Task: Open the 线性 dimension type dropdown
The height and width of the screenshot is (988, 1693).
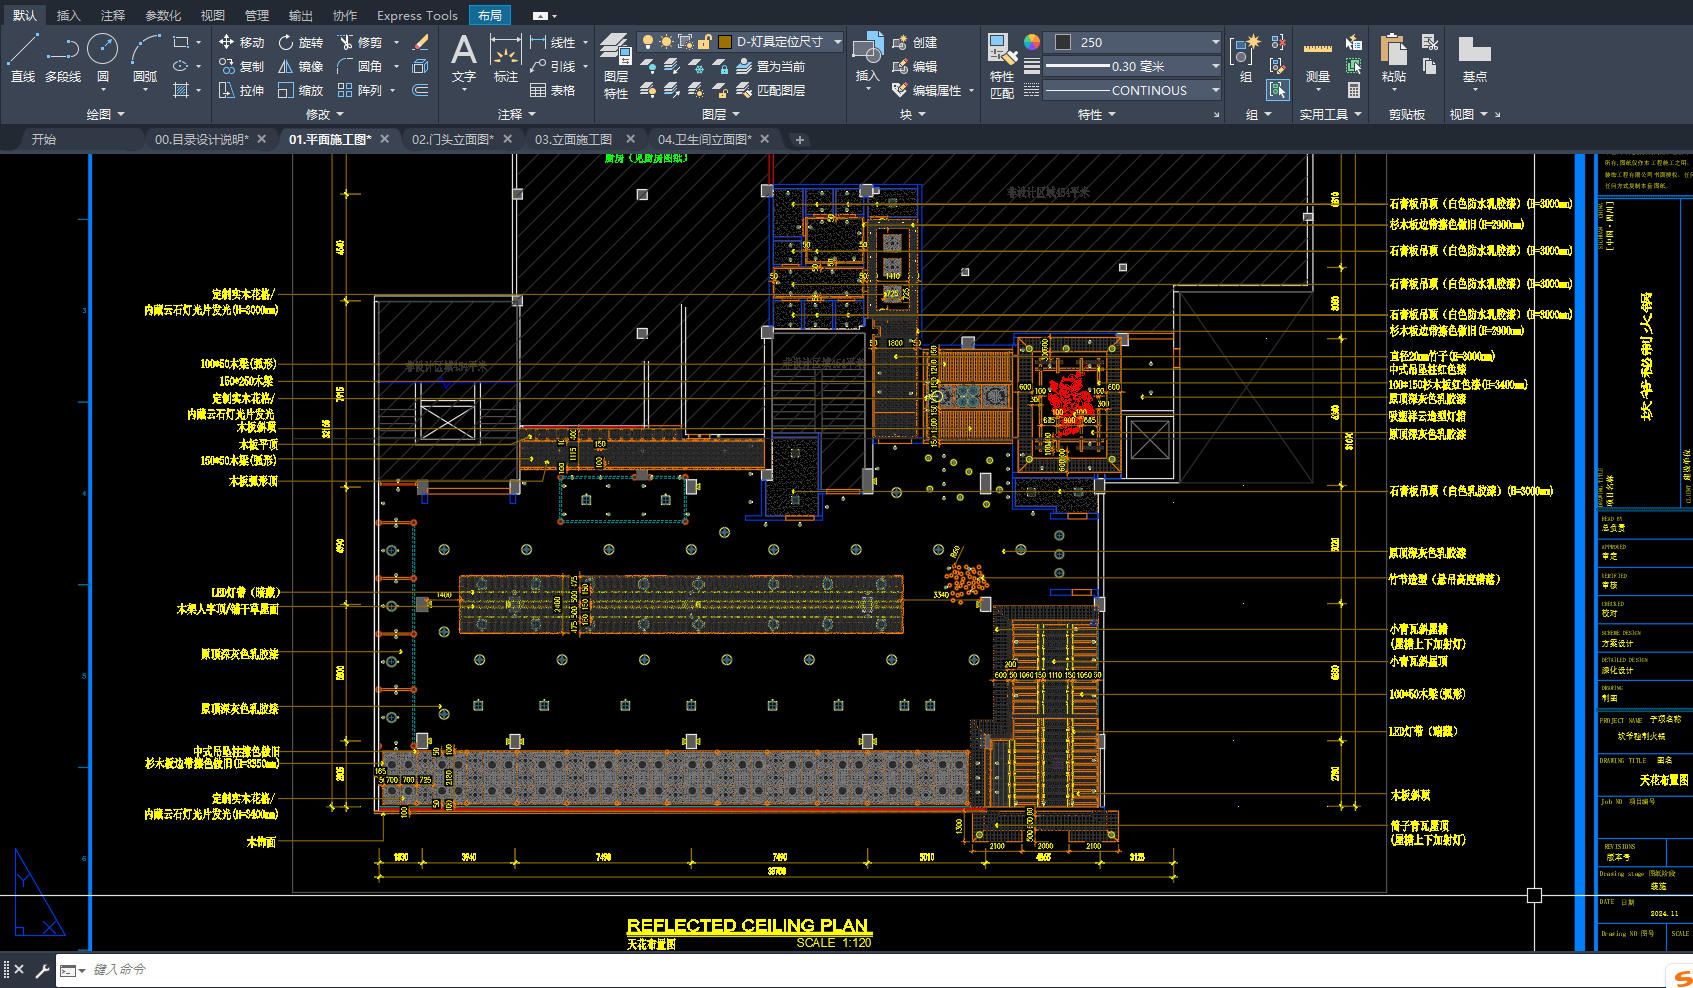Action: pos(585,42)
